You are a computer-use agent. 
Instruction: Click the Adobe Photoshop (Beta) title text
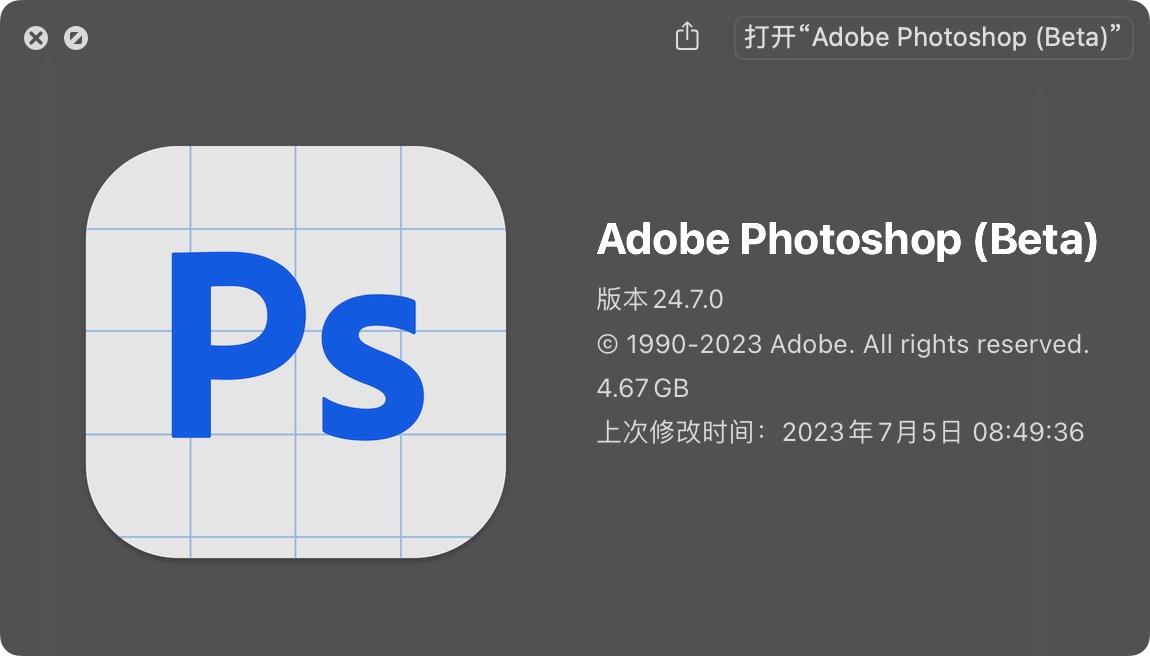coord(847,239)
